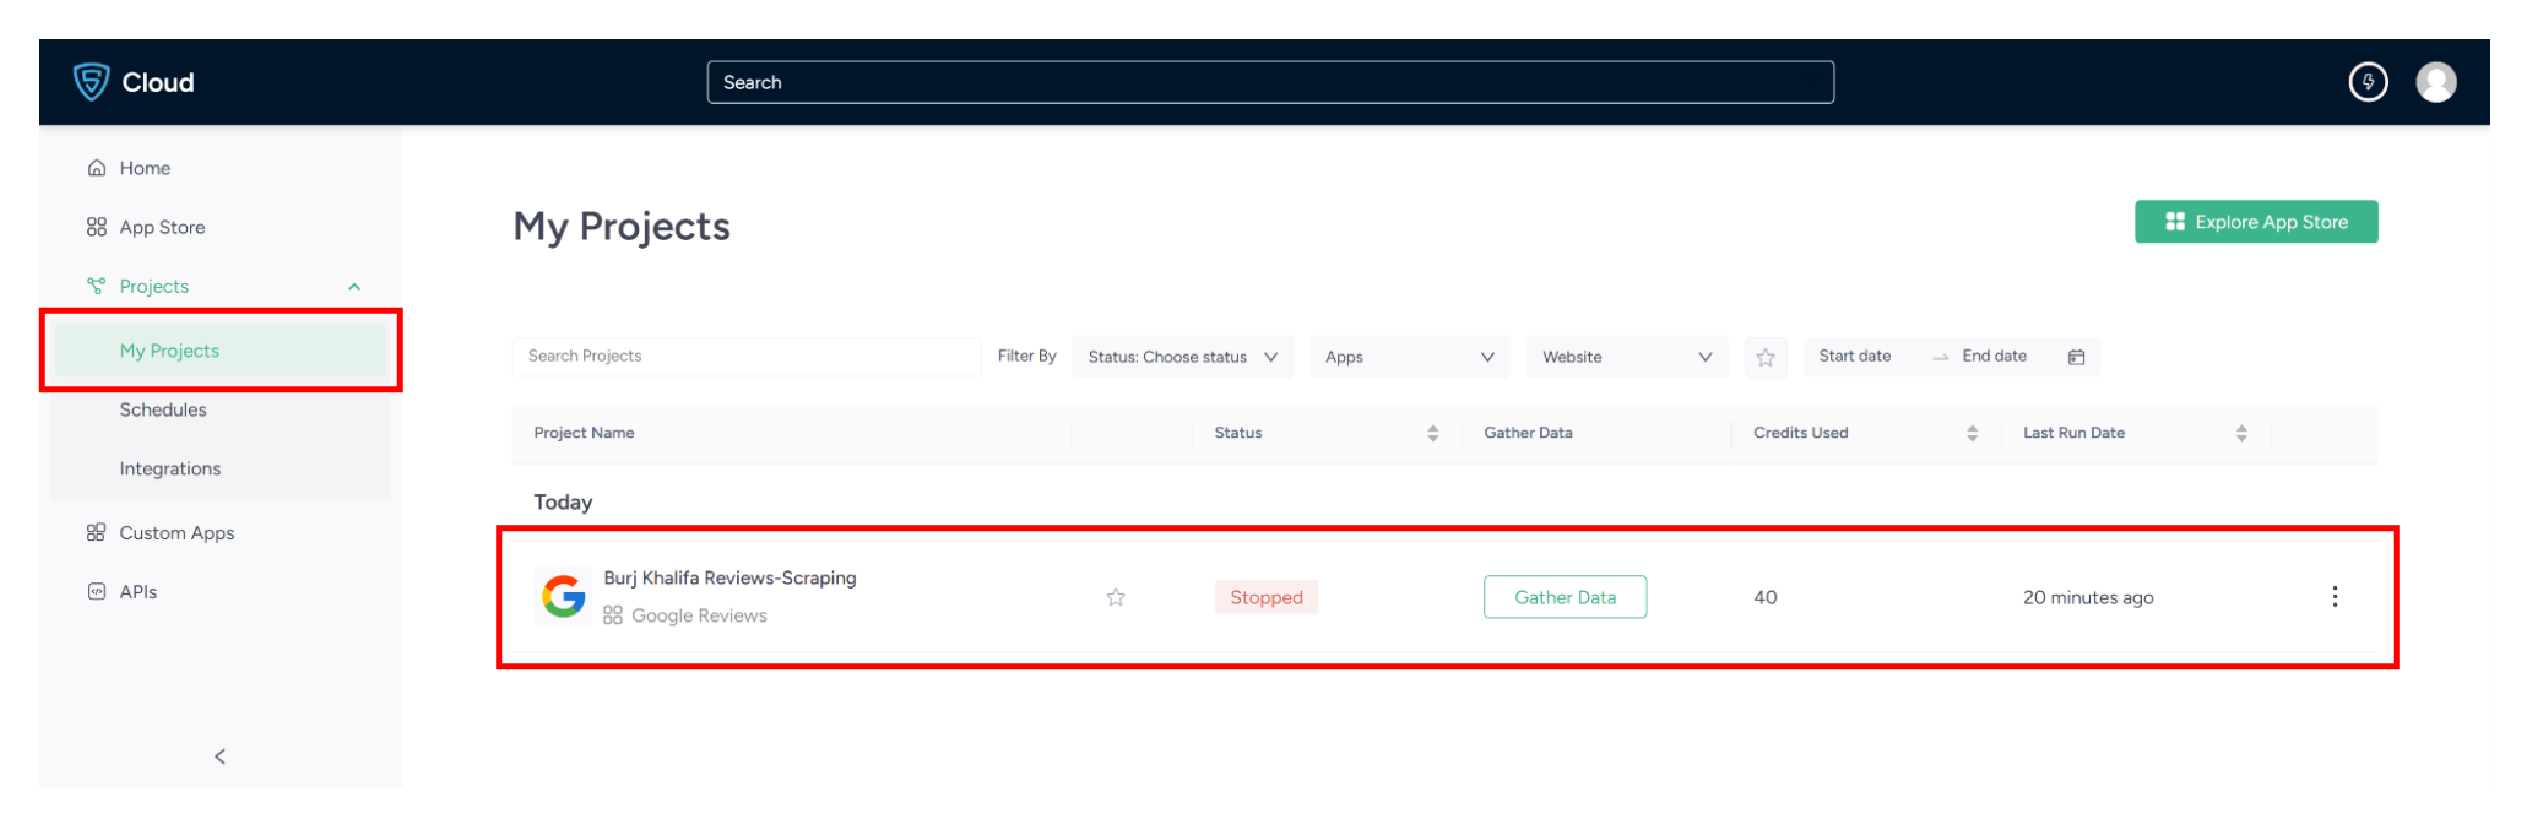The image size is (2521, 830).
Task: Filter projects by favorites star
Action: click(1765, 357)
